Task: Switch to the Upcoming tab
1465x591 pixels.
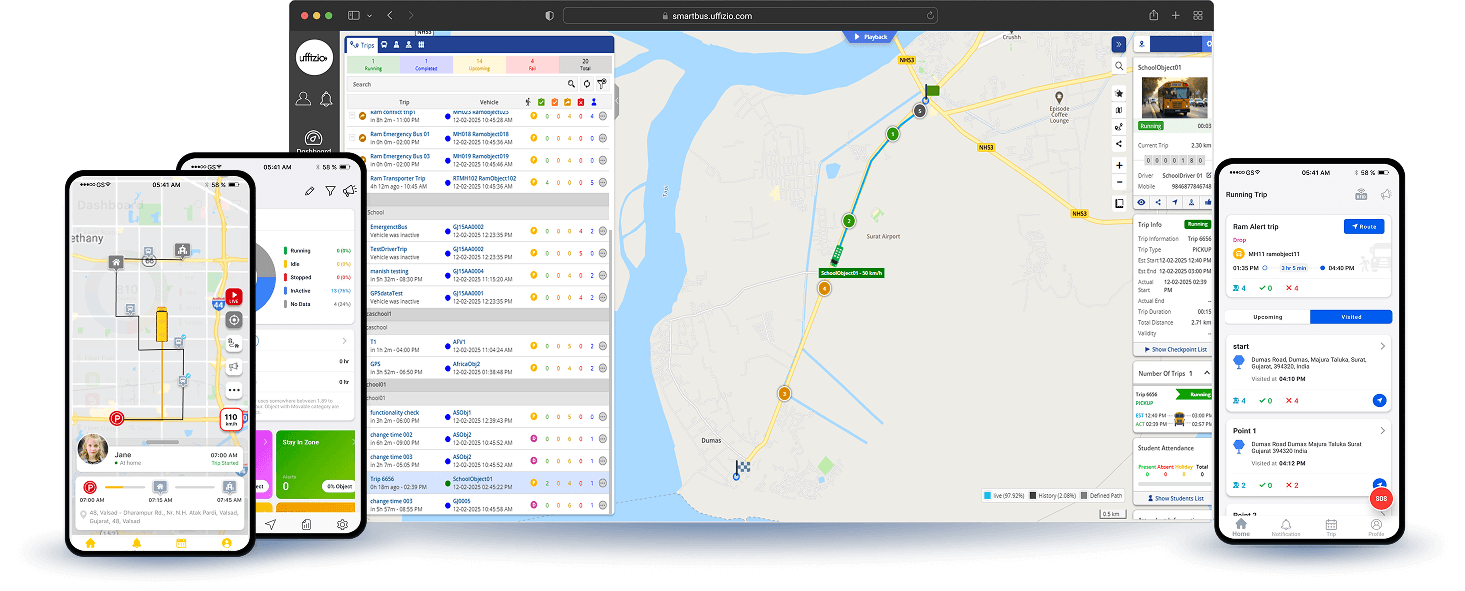Action: [x=1267, y=317]
